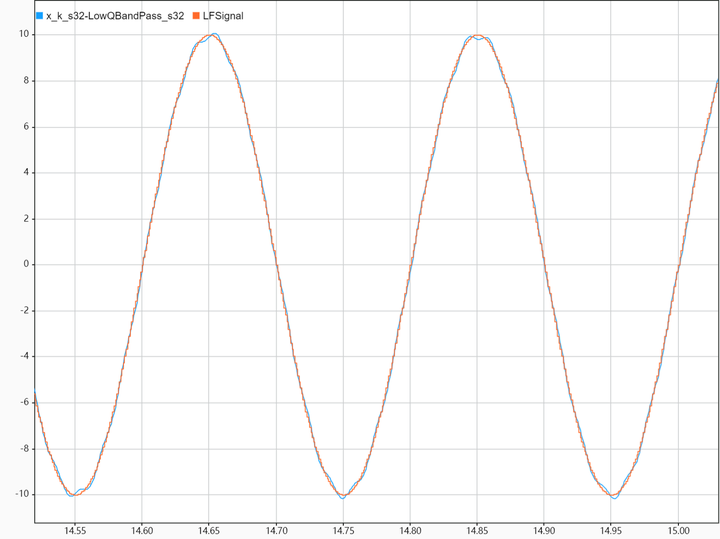Click the orange LFSignal legend swatch
The image size is (720, 539).
point(196,16)
